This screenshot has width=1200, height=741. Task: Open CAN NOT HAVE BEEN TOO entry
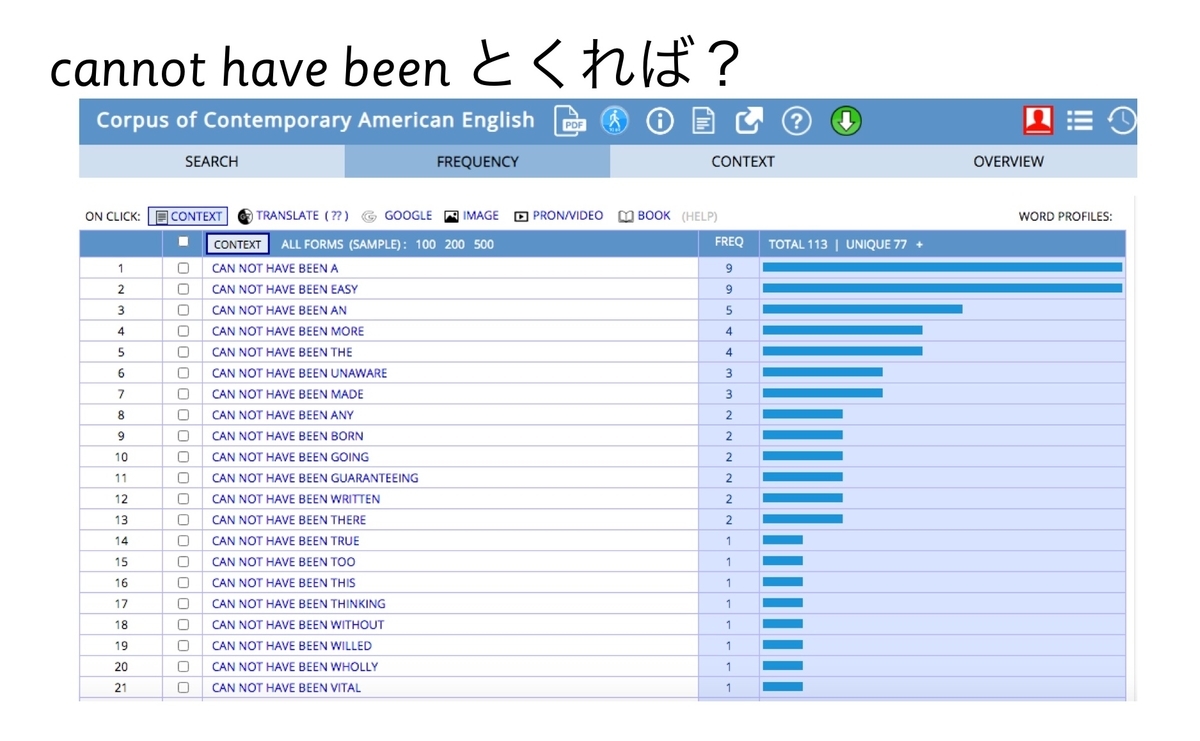pos(284,562)
